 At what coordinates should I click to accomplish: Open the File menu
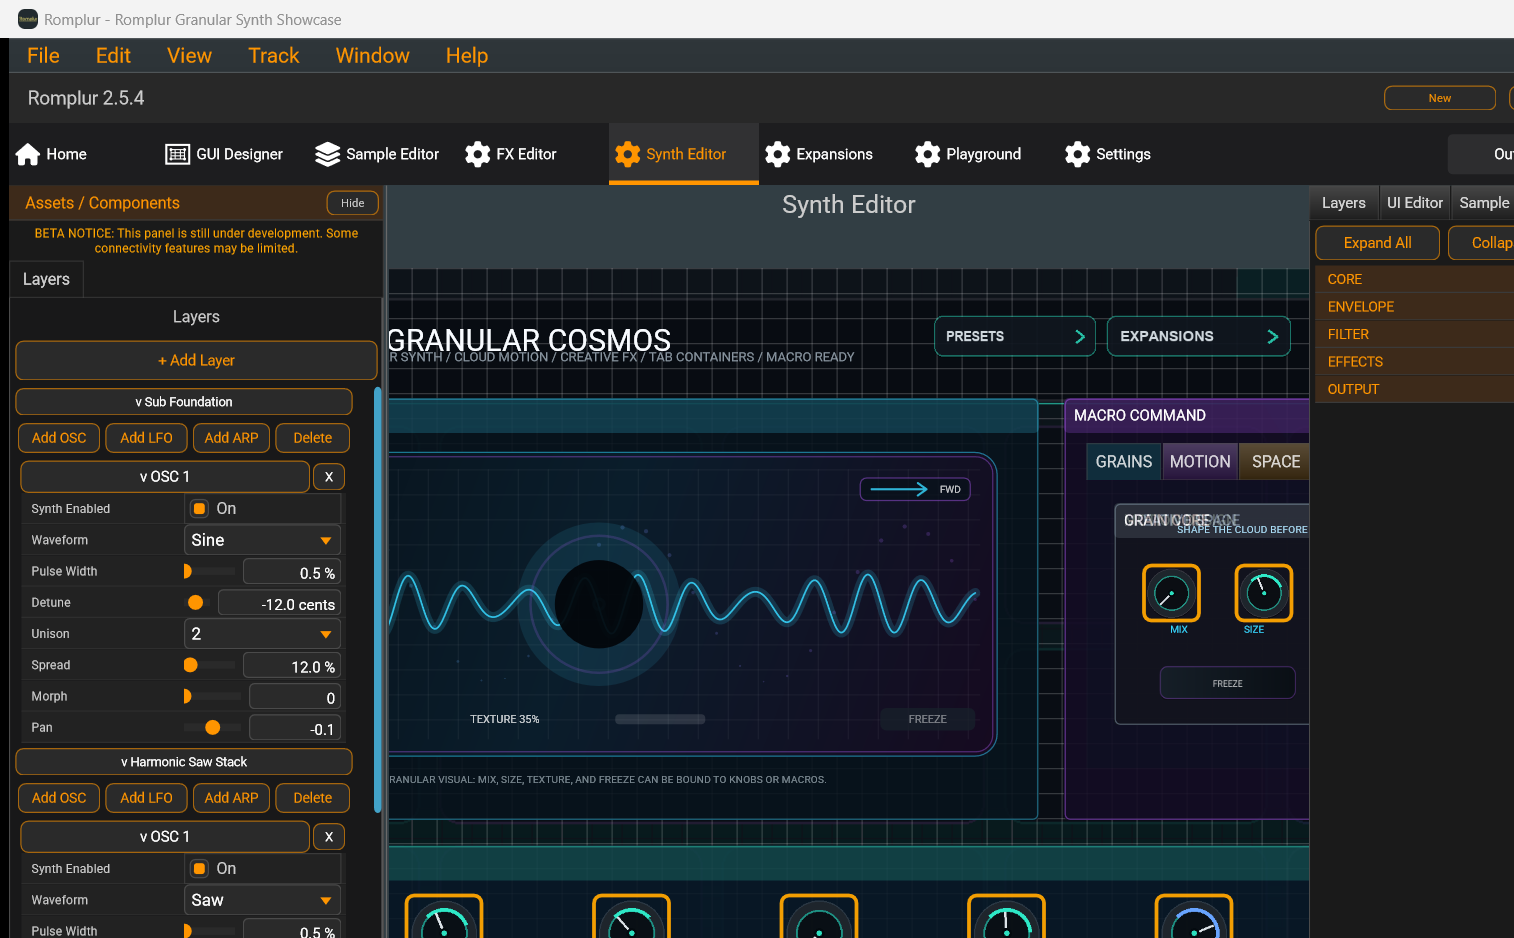[x=43, y=56]
